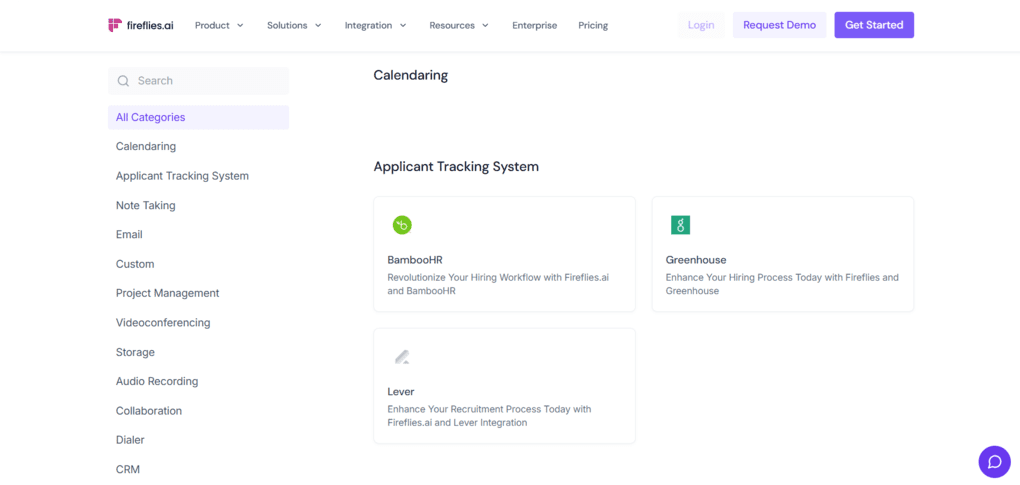Select the Collaboration category
The height and width of the screenshot is (485, 1020).
point(149,411)
